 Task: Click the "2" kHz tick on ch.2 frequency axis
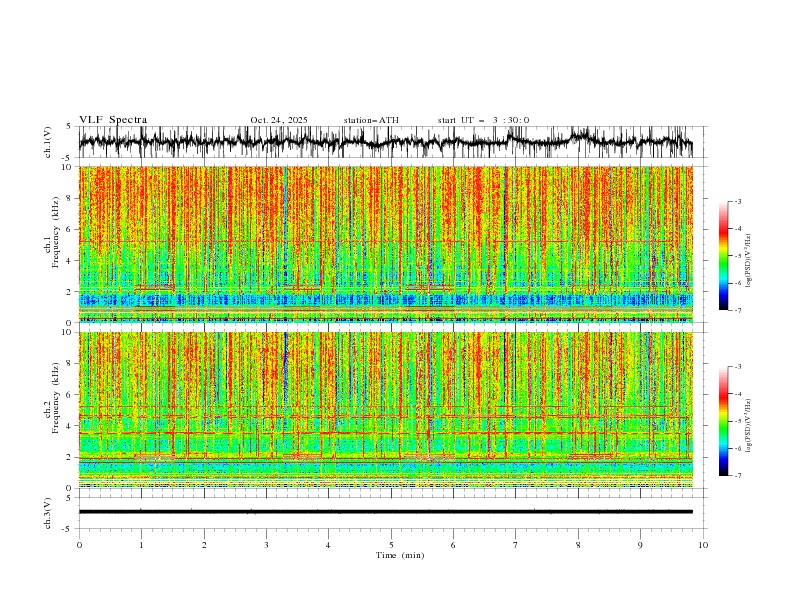(x=70, y=457)
